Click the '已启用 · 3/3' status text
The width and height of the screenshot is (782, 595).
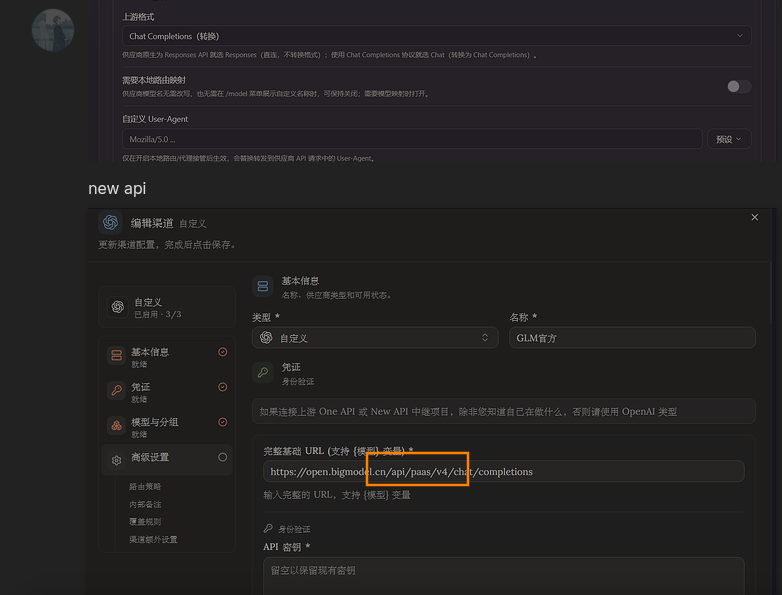tap(158, 314)
